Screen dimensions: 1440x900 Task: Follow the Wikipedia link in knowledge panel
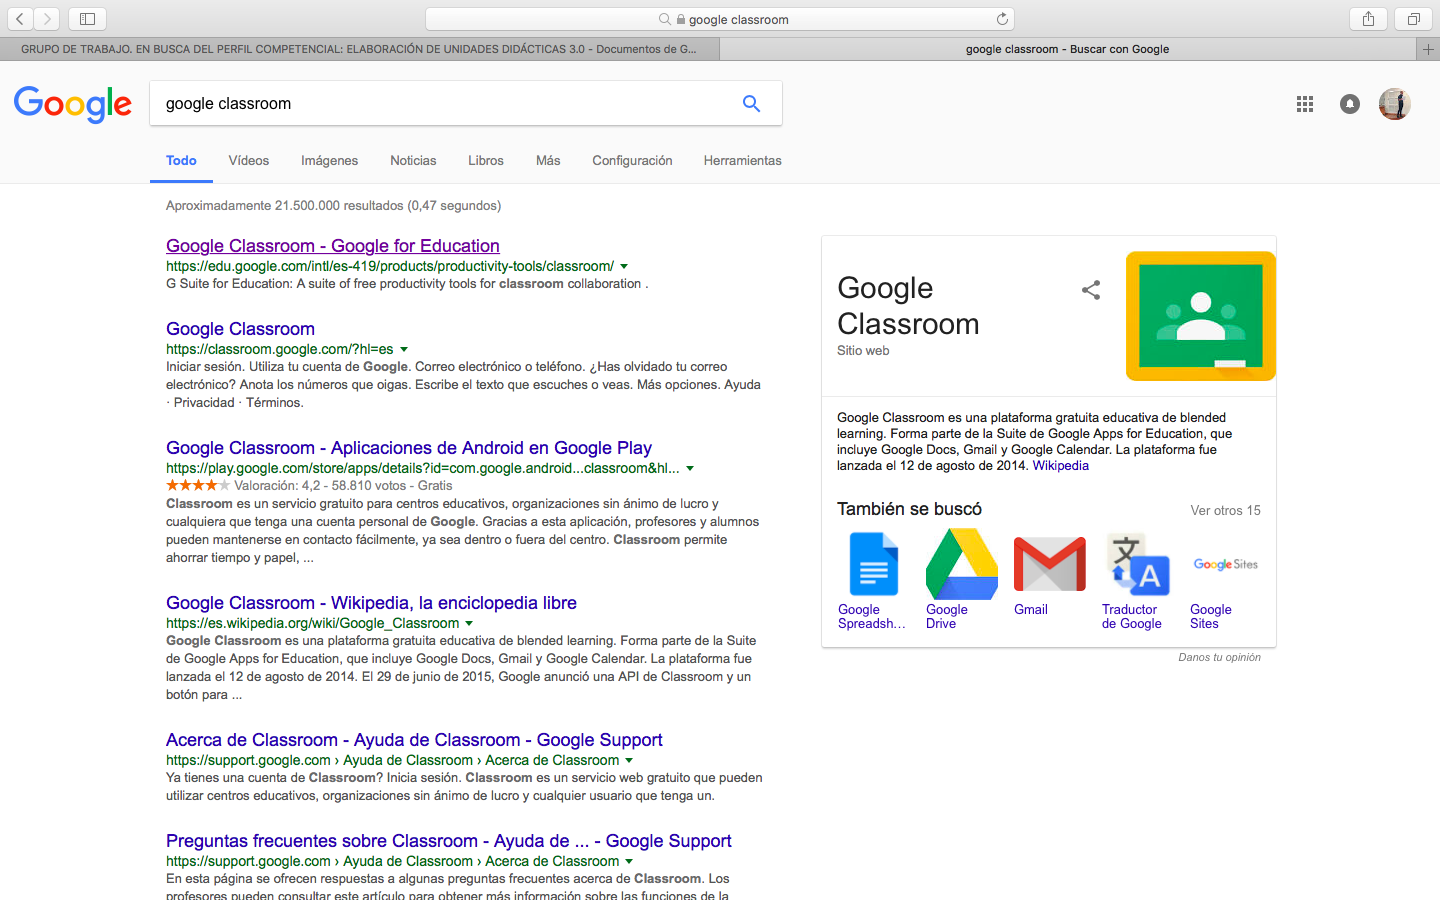[1060, 466]
